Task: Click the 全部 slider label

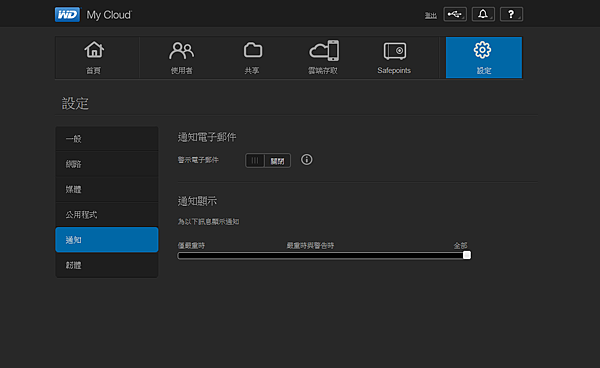Action: click(460, 246)
